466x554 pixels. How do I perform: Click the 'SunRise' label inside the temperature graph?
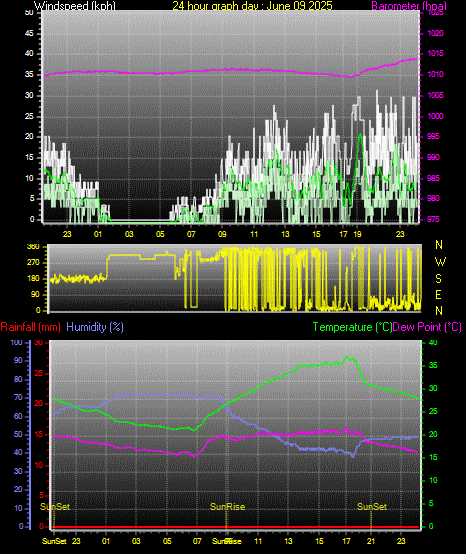click(228, 507)
